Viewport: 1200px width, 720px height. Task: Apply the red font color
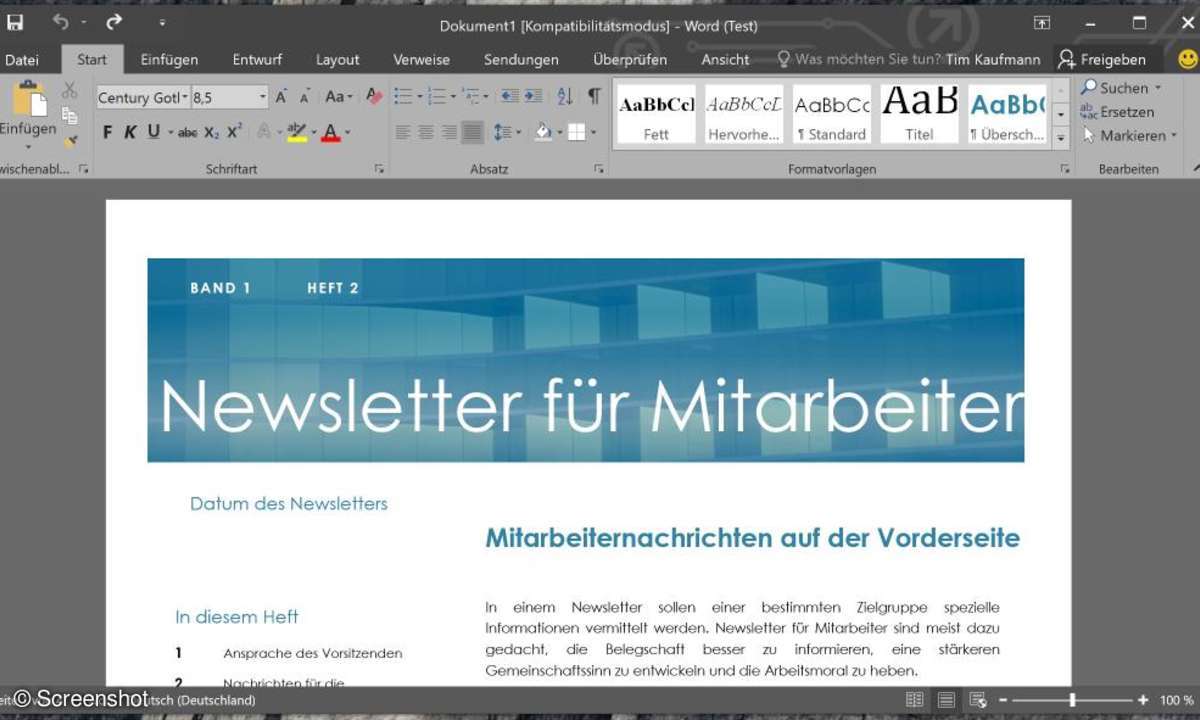coord(331,132)
